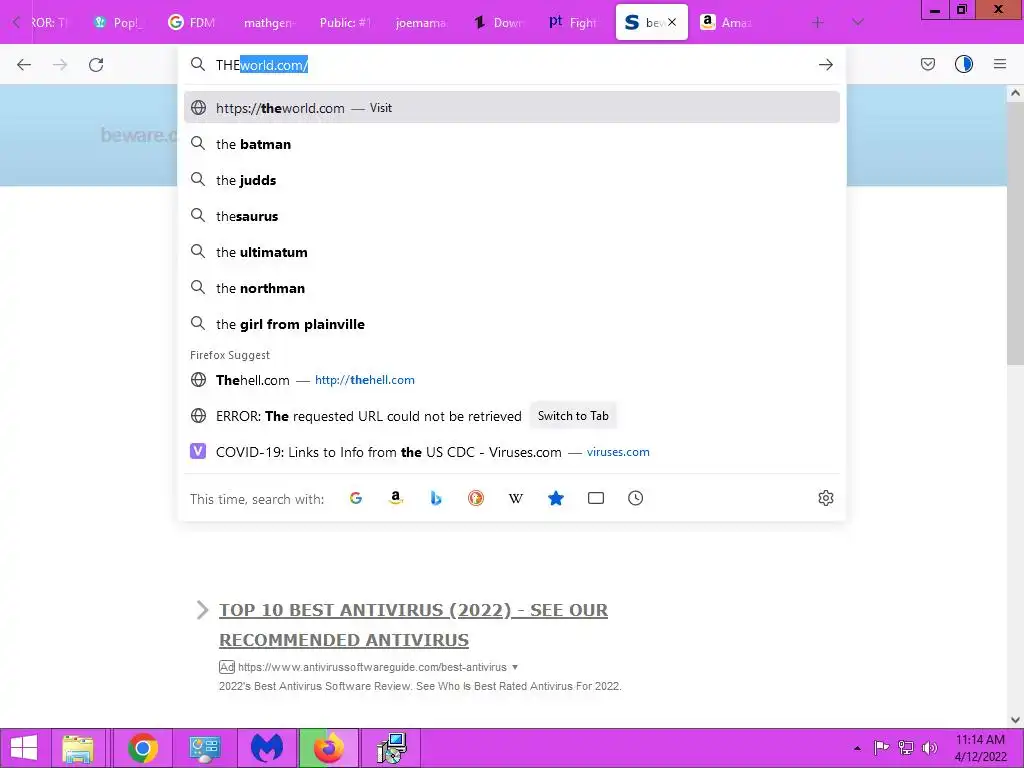Select 'thesaurus' search suggestion
The image size is (1024, 768).
(x=512, y=216)
